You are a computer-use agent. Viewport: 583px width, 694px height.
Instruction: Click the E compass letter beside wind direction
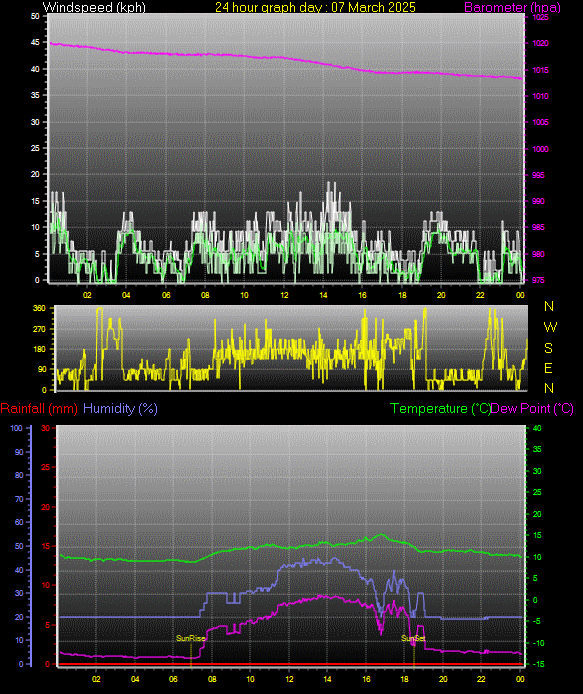[x=548, y=368]
